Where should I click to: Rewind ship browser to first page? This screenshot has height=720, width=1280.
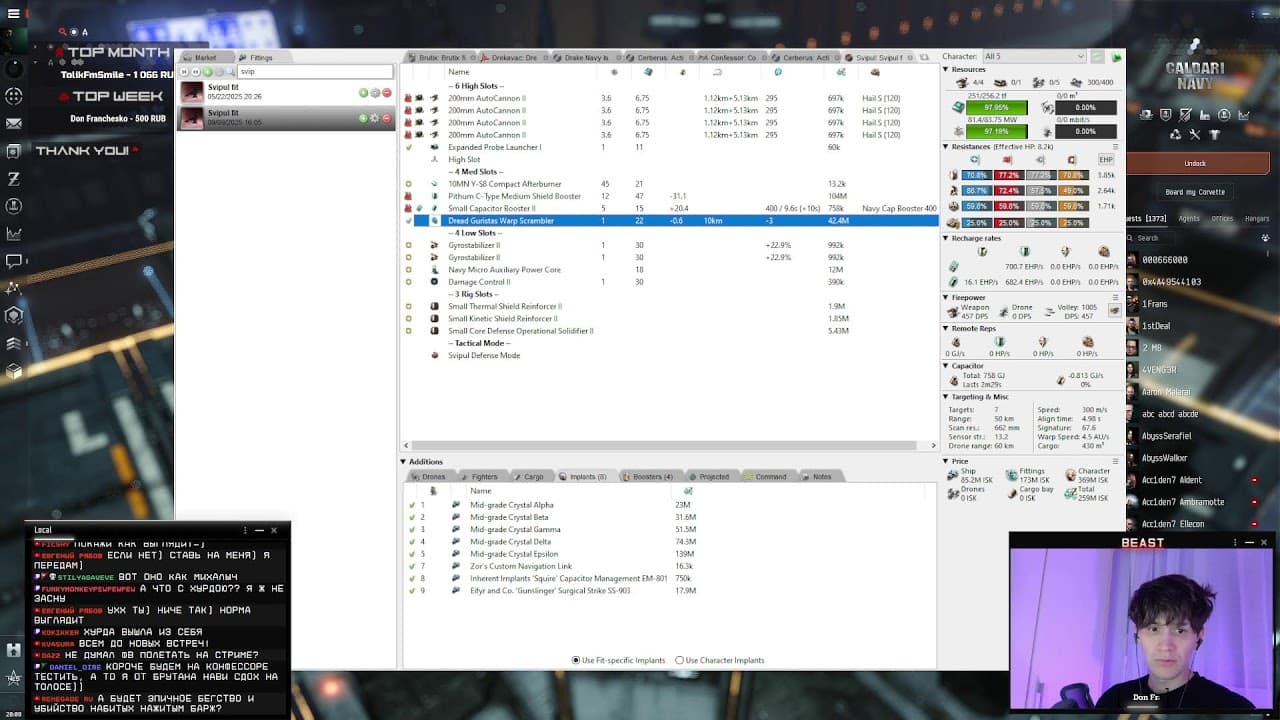pos(186,72)
